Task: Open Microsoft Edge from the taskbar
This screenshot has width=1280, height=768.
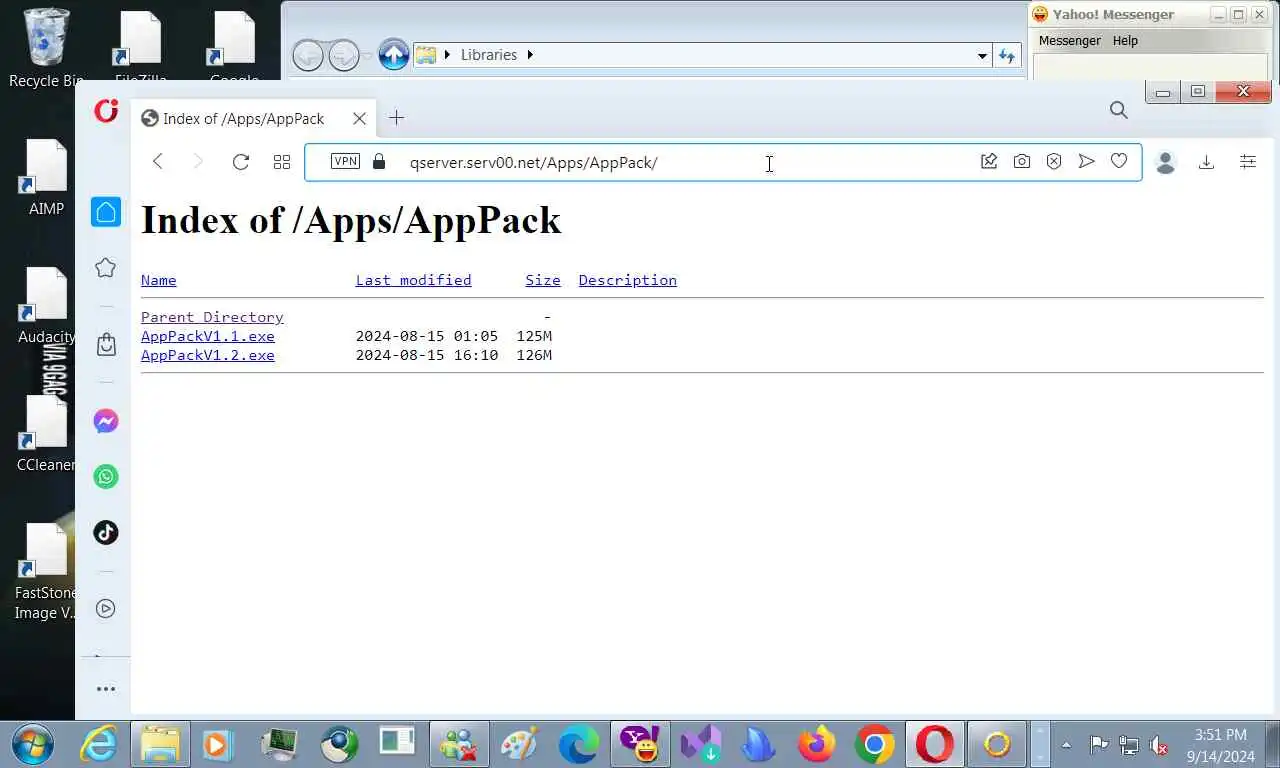Action: click(578, 744)
